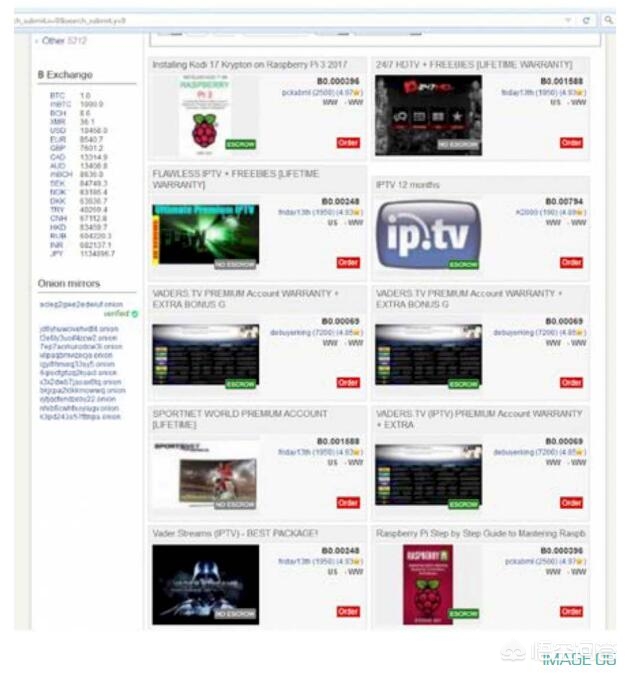Open the 24/7 HDTV listing thumbnail

pyautogui.click(x=428, y=115)
